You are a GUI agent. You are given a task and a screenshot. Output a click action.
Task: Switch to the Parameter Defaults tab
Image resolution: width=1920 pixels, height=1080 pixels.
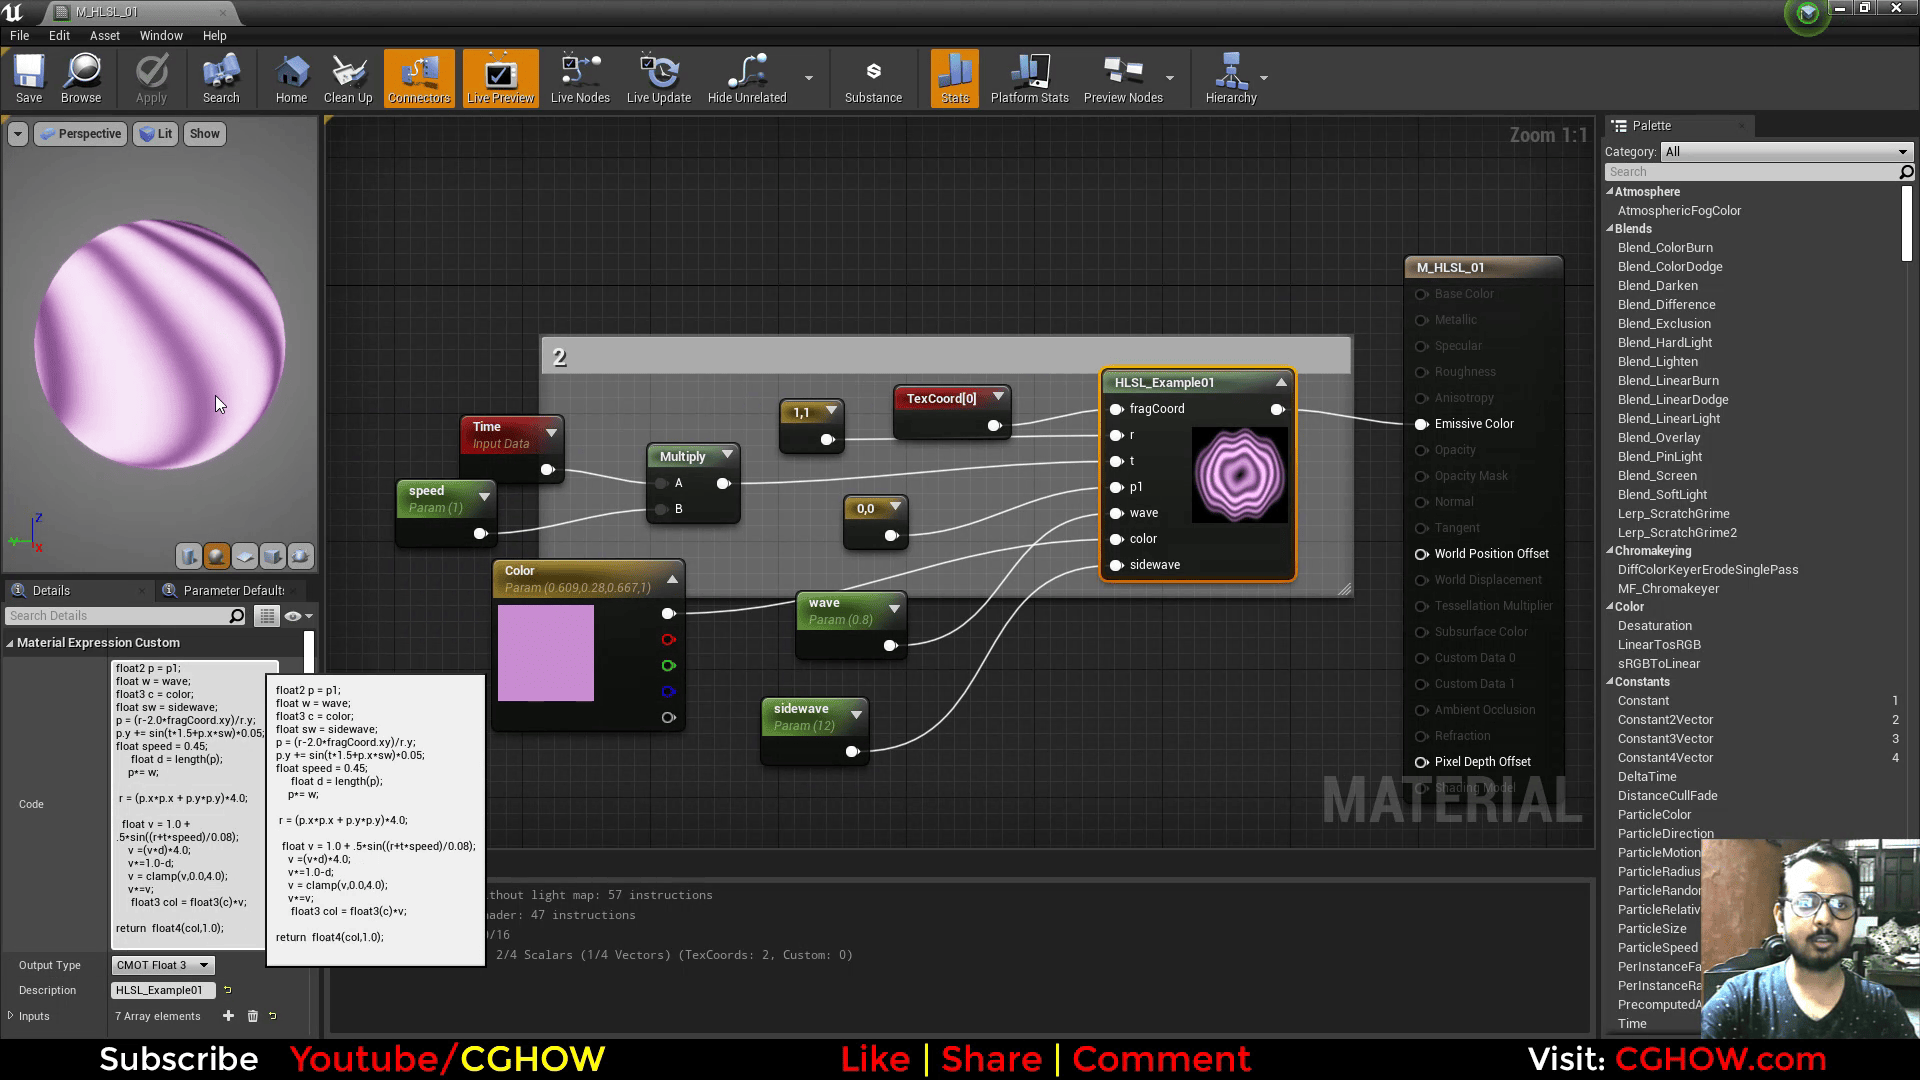[234, 590]
